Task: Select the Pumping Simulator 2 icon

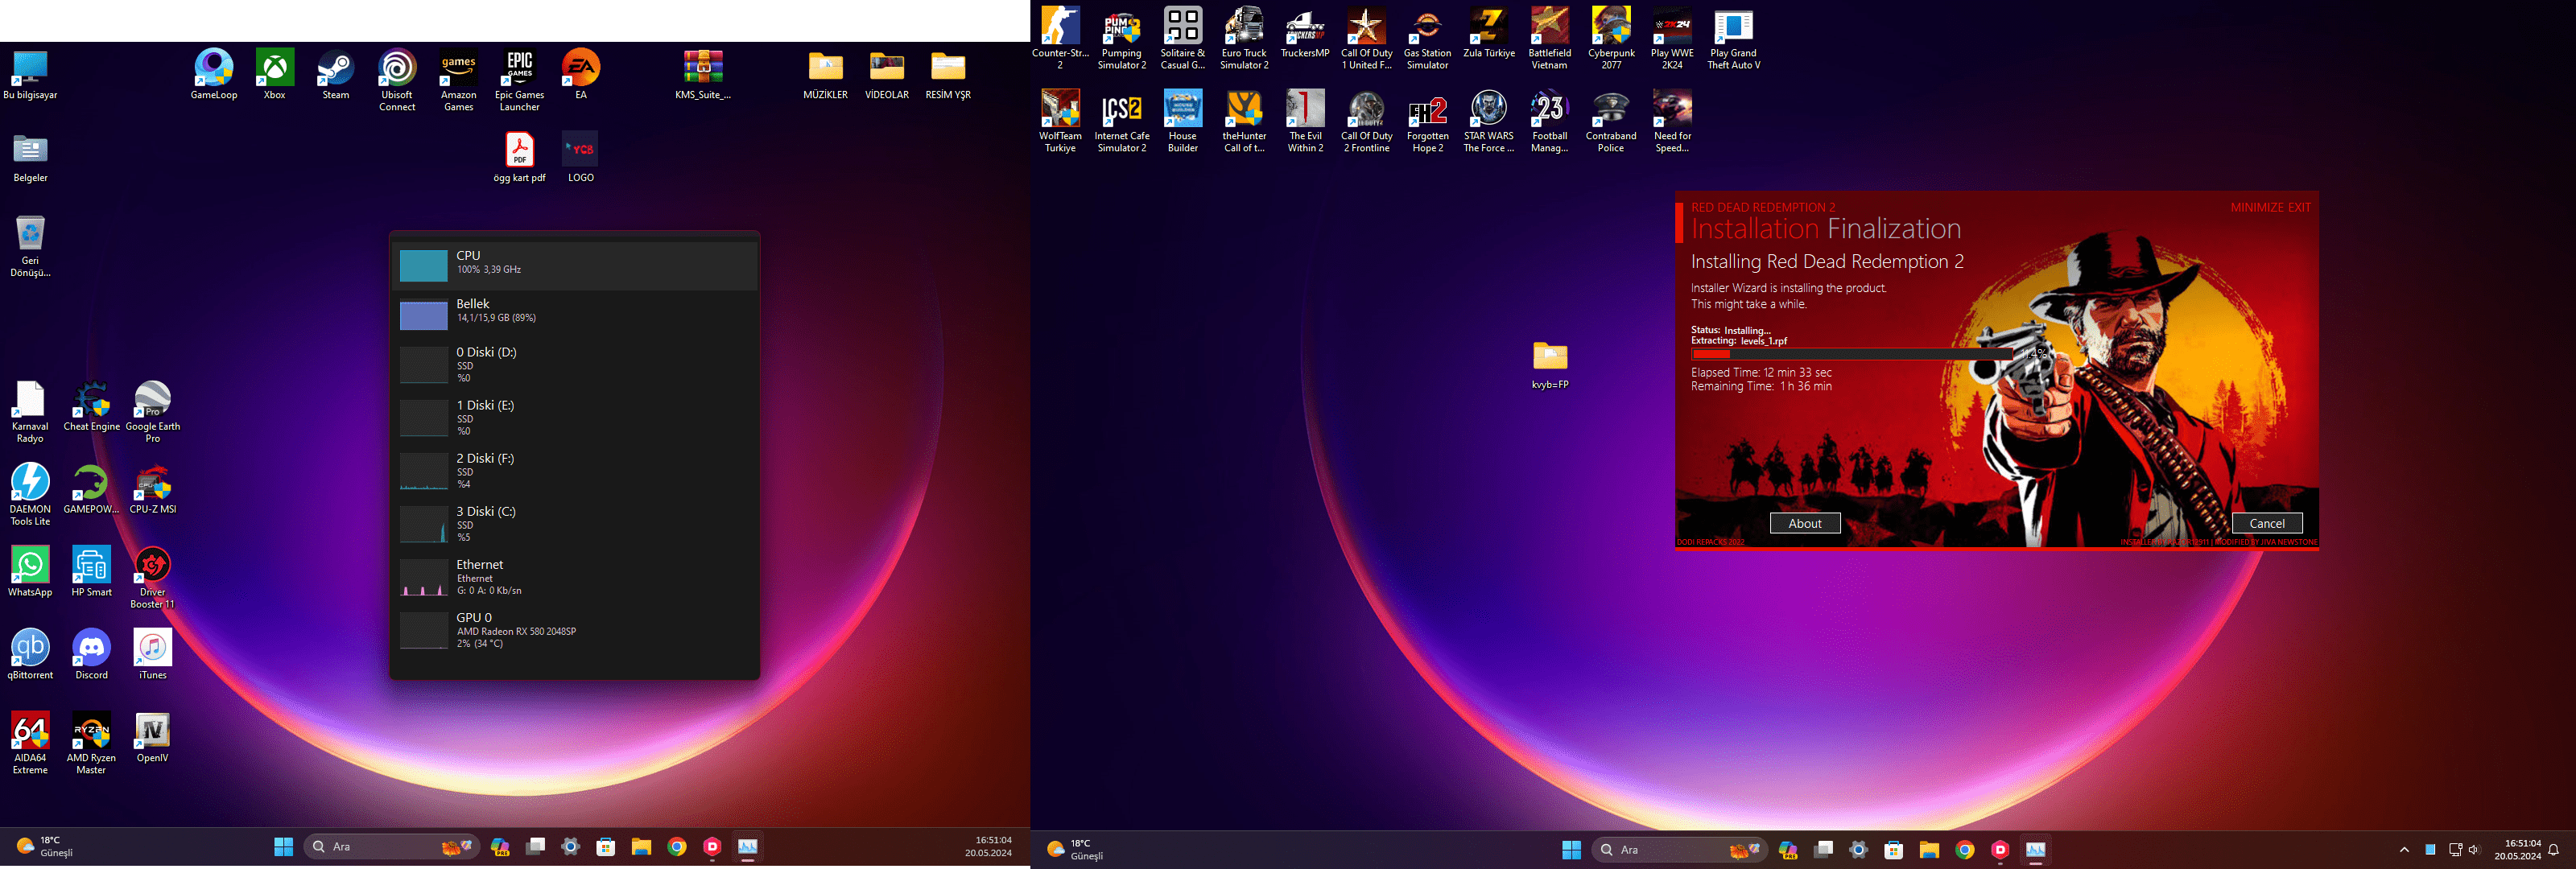Action: (1121, 38)
